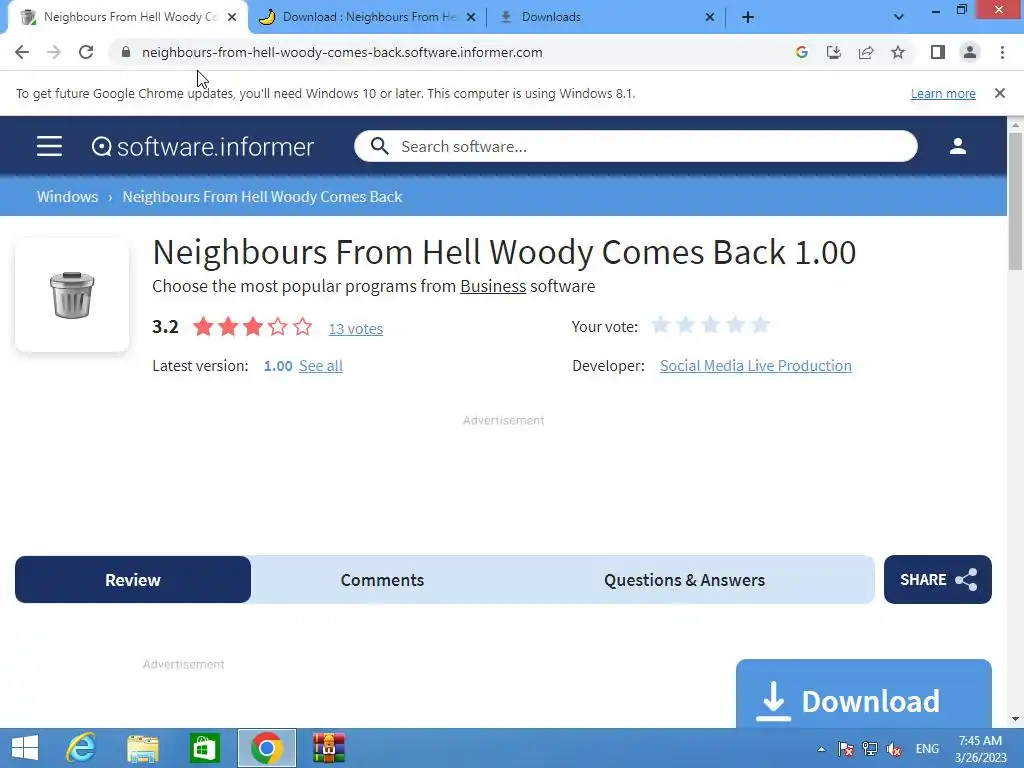Screen dimensions: 1024x768
Task: Open the Chrome profile avatar
Action: pyautogui.click(x=970, y=52)
